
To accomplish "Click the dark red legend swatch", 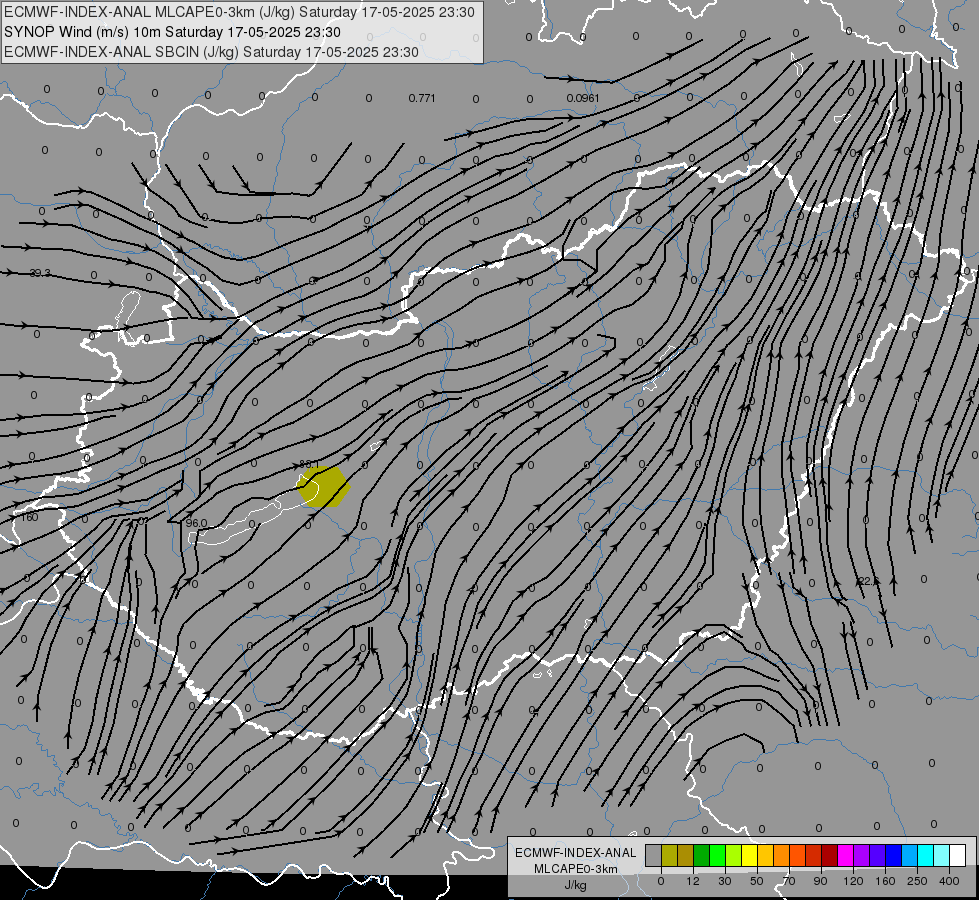I will coord(830,856).
